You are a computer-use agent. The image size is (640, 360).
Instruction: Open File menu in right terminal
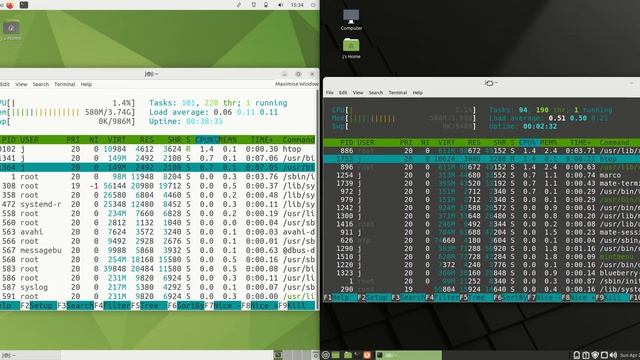[330, 93]
